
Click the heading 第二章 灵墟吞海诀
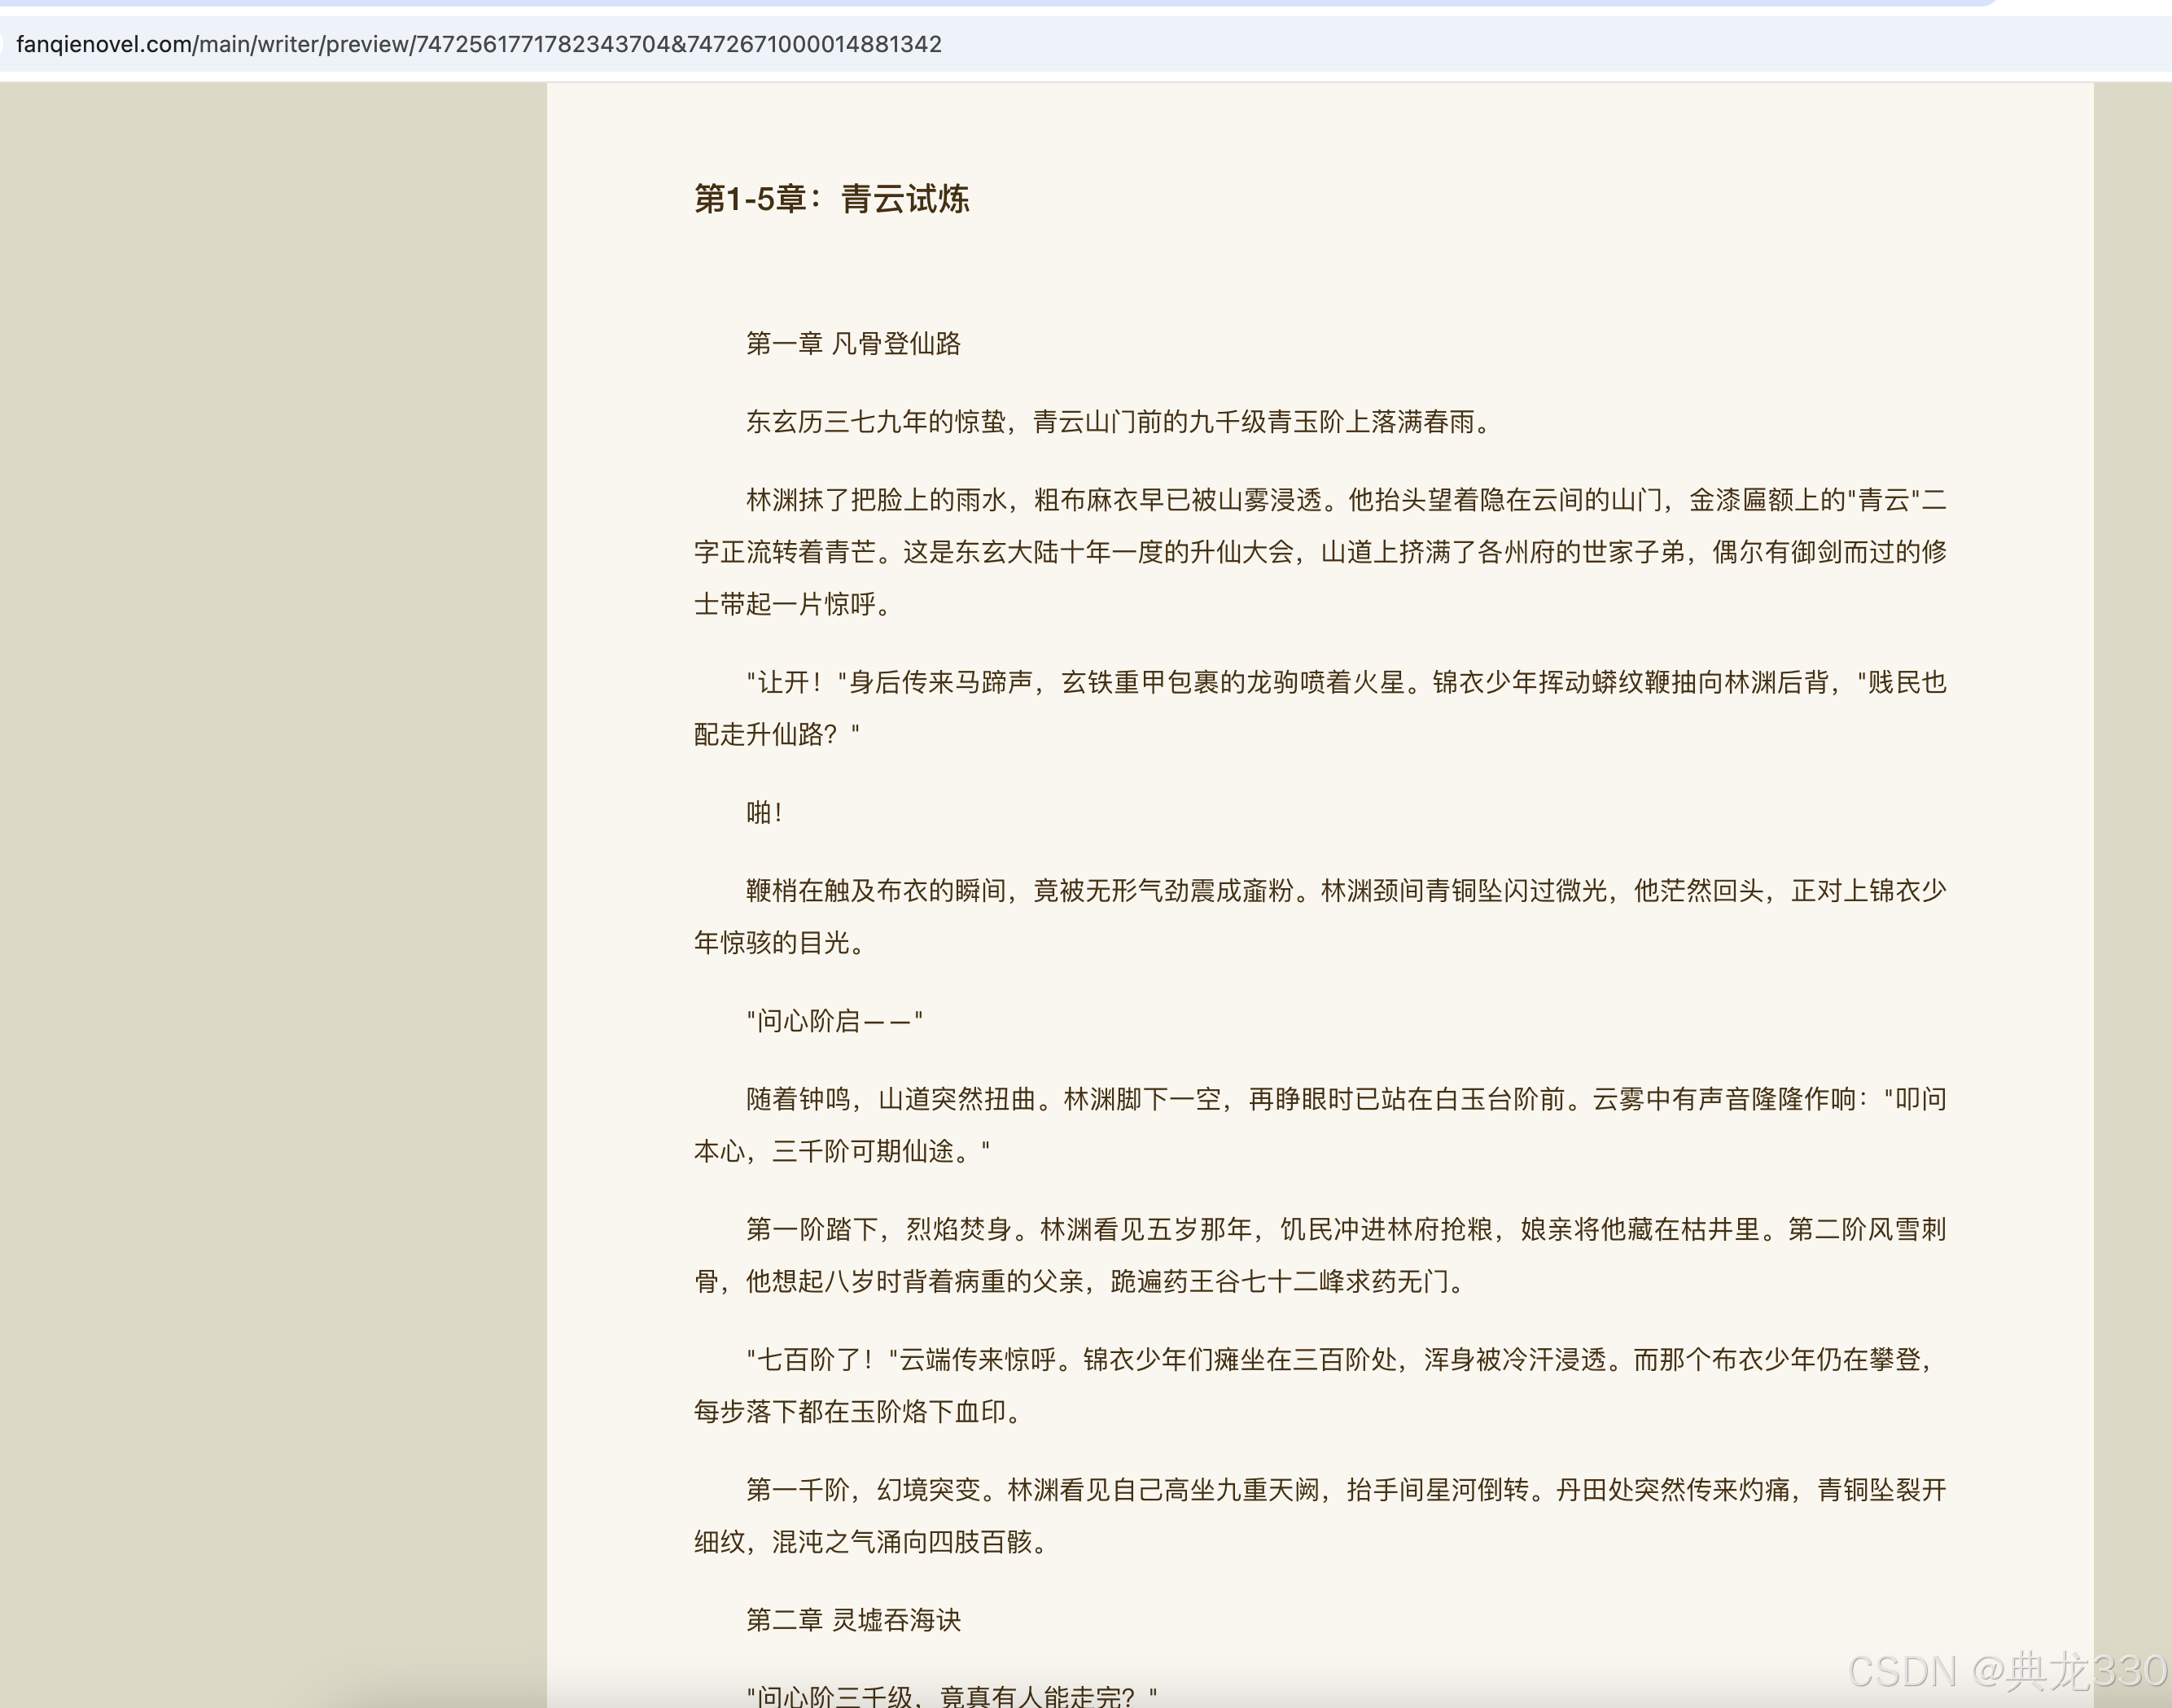[853, 1620]
